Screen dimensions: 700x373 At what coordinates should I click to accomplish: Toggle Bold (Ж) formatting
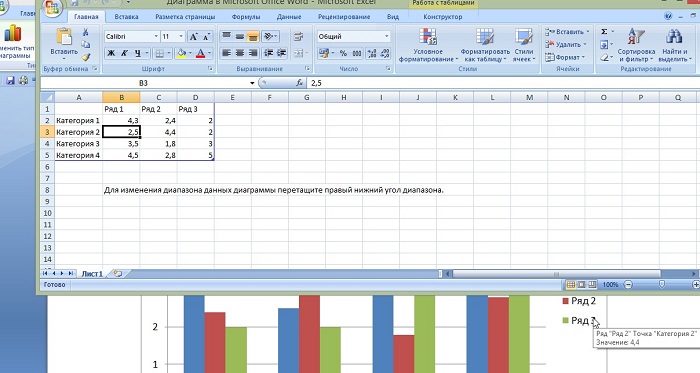tap(111, 54)
